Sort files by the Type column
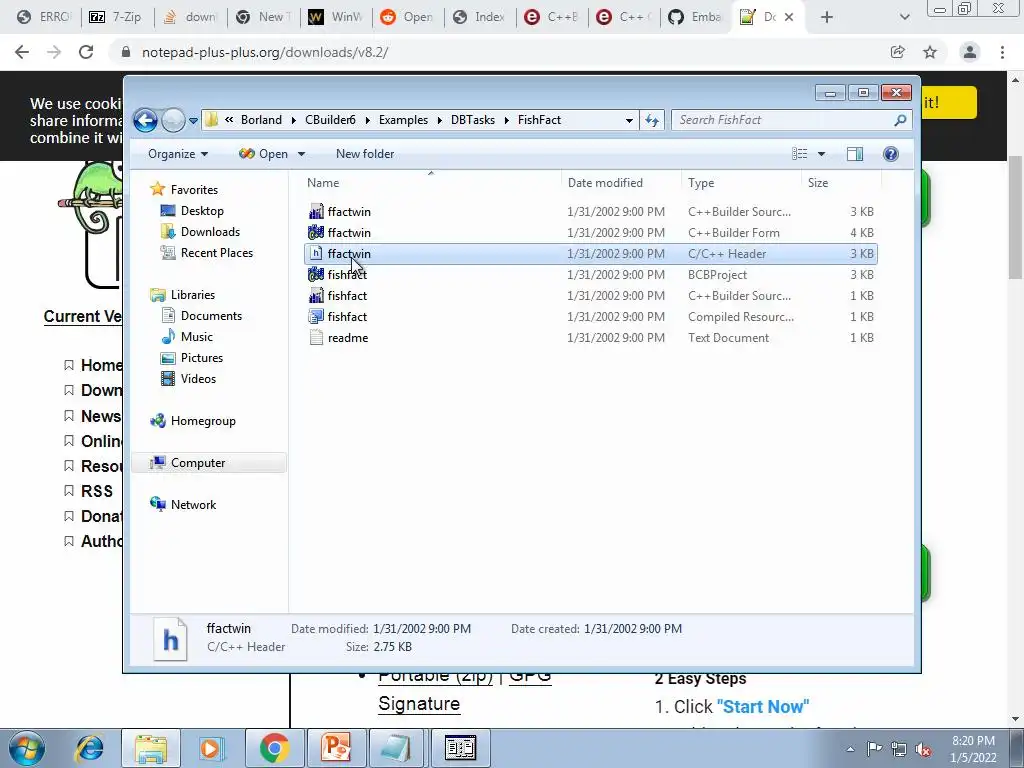This screenshot has height=768, width=1024. click(741, 183)
